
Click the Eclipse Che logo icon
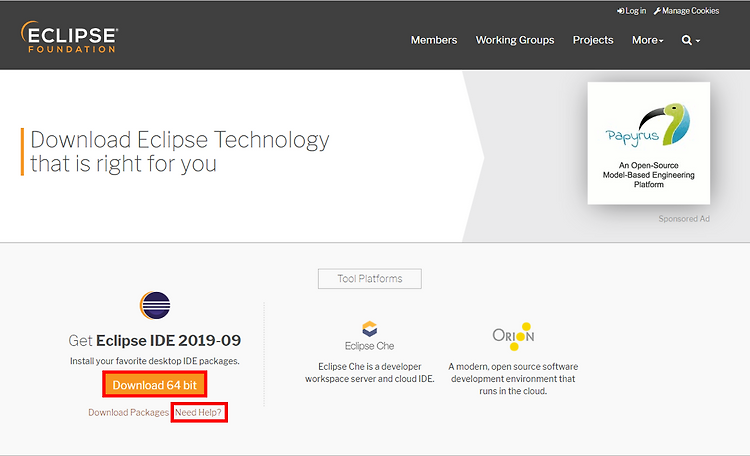click(x=370, y=329)
